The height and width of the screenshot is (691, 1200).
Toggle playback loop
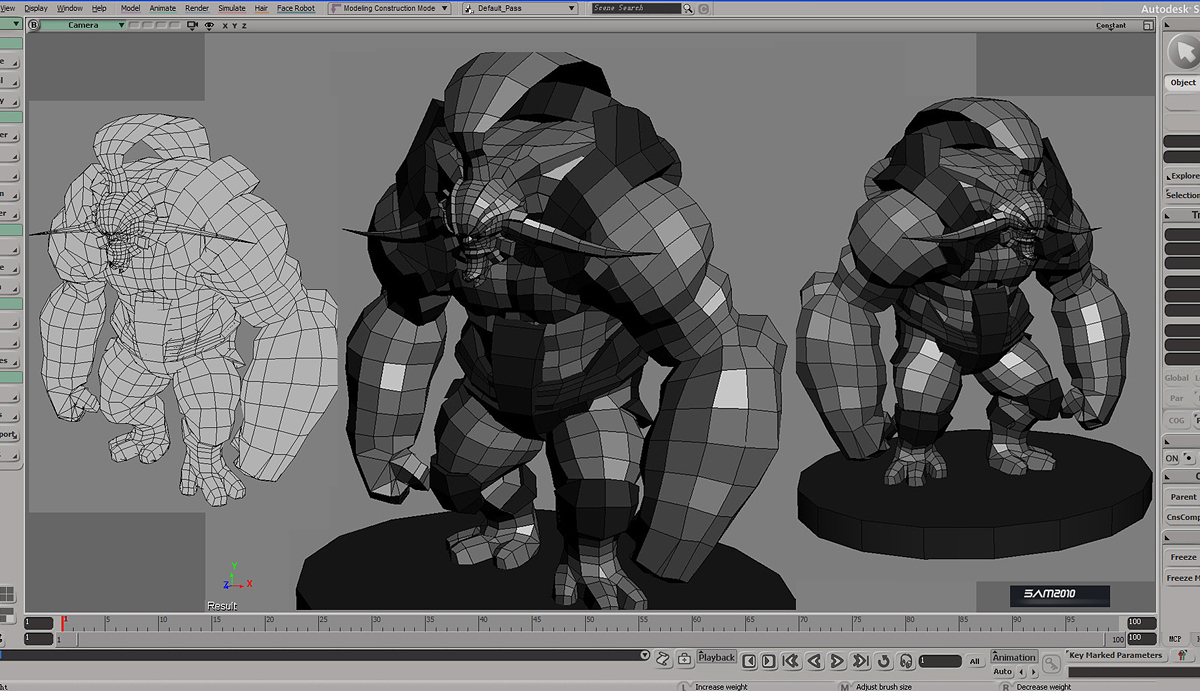883,661
